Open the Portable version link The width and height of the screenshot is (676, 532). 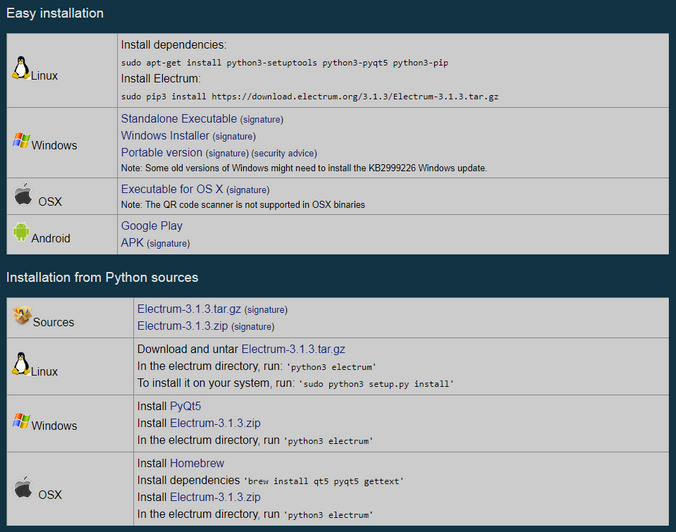tap(162, 153)
